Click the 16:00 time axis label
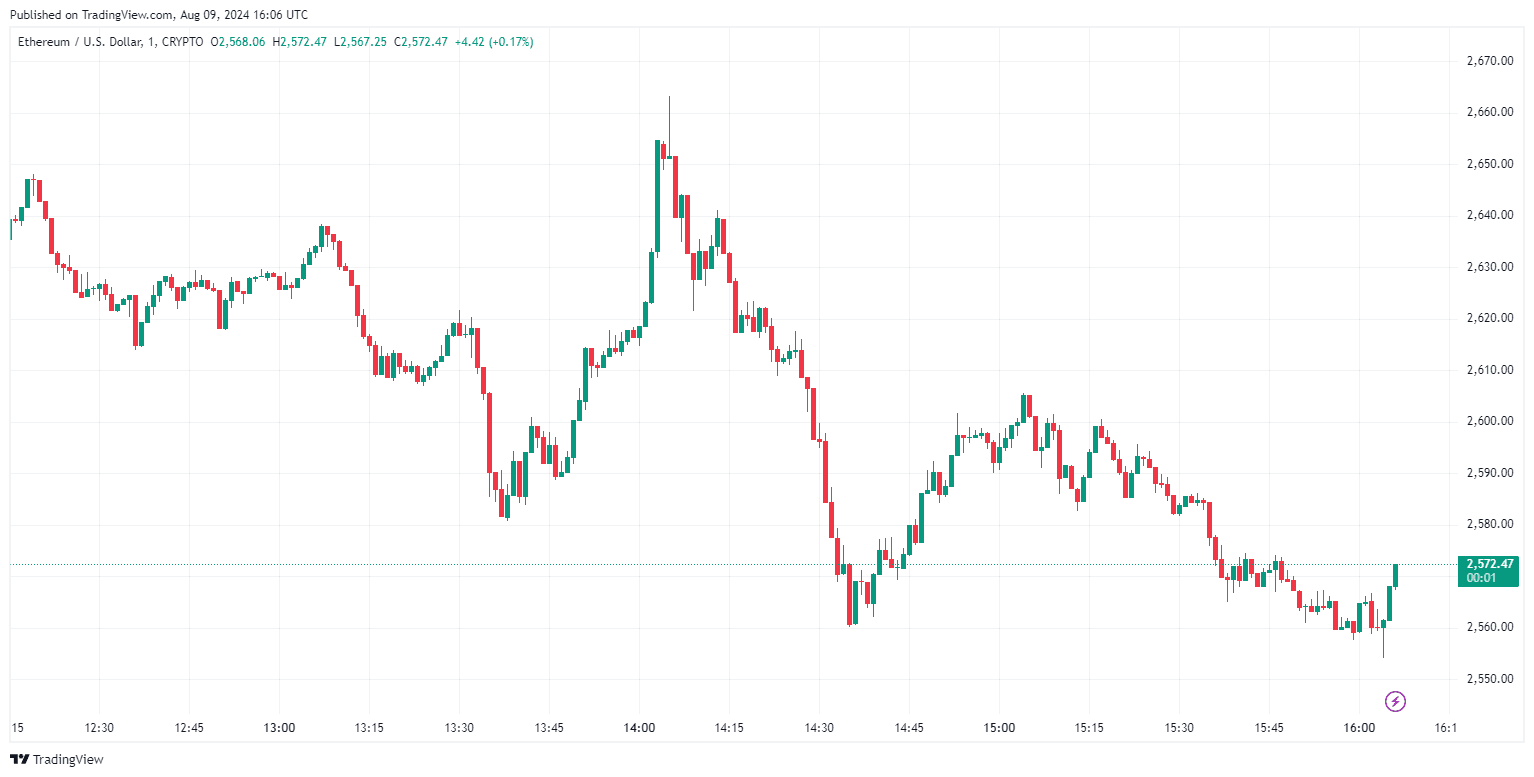Viewport: 1534px width, 777px height. pos(1359,728)
